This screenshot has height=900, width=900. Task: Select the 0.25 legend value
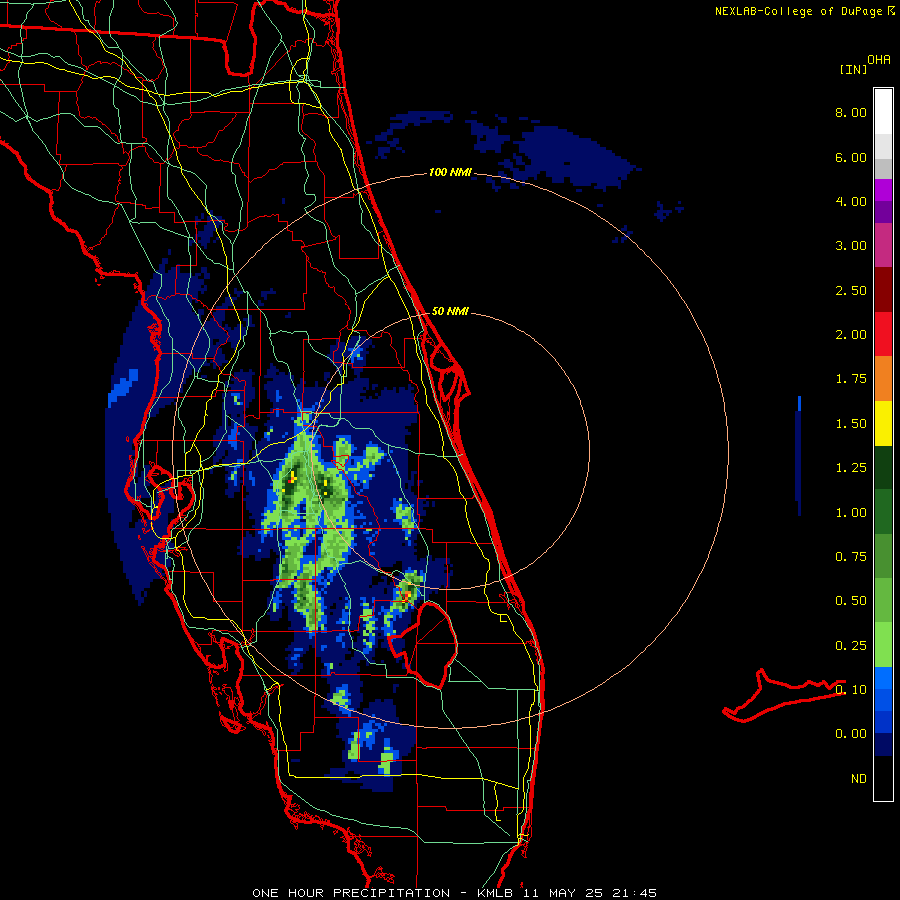click(851, 646)
